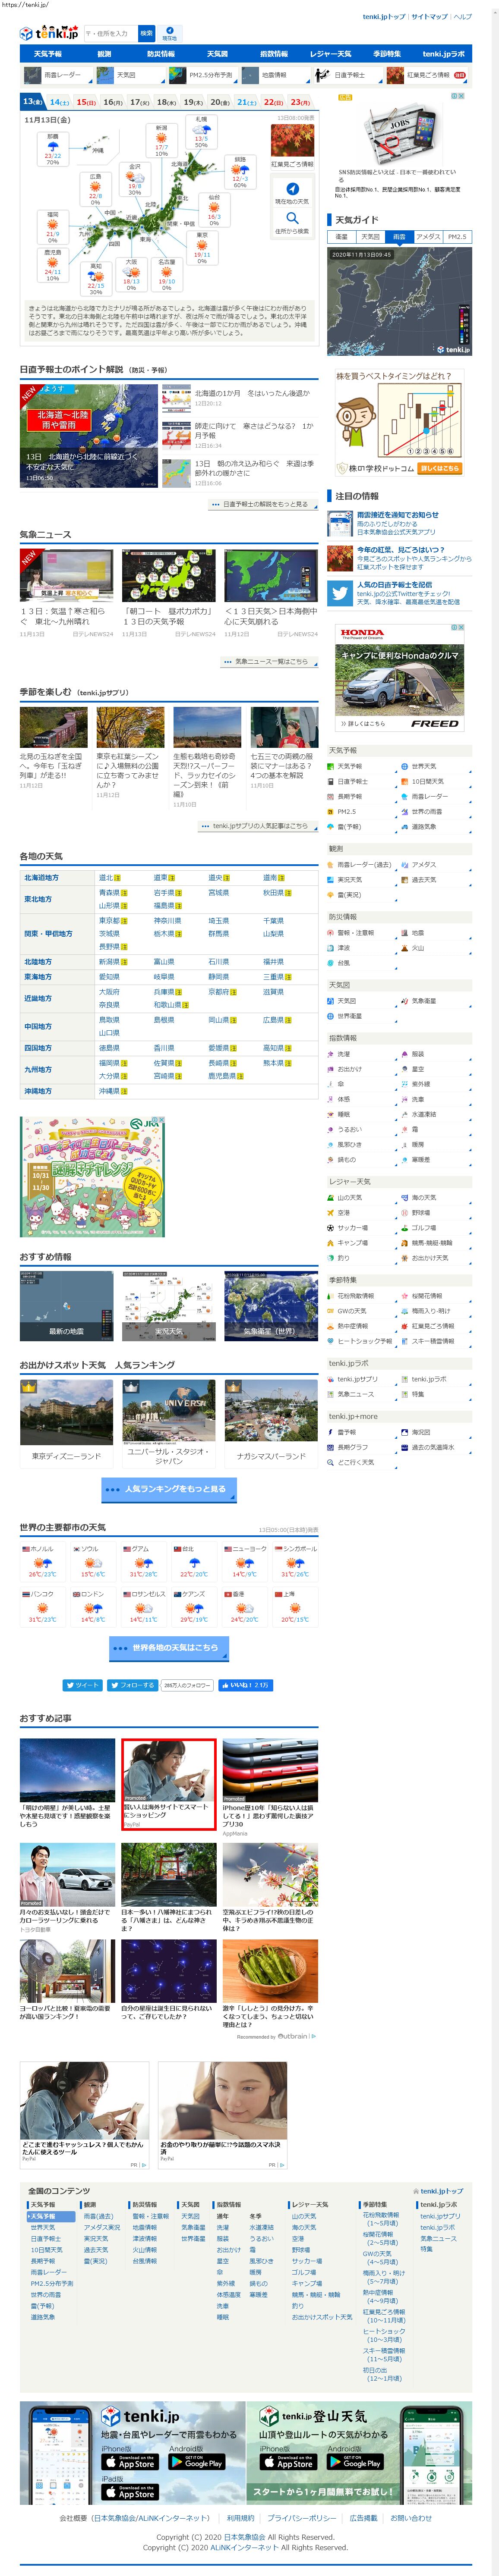
Task: Open the 防災情報 menu in navigation bar
Action: point(160,54)
